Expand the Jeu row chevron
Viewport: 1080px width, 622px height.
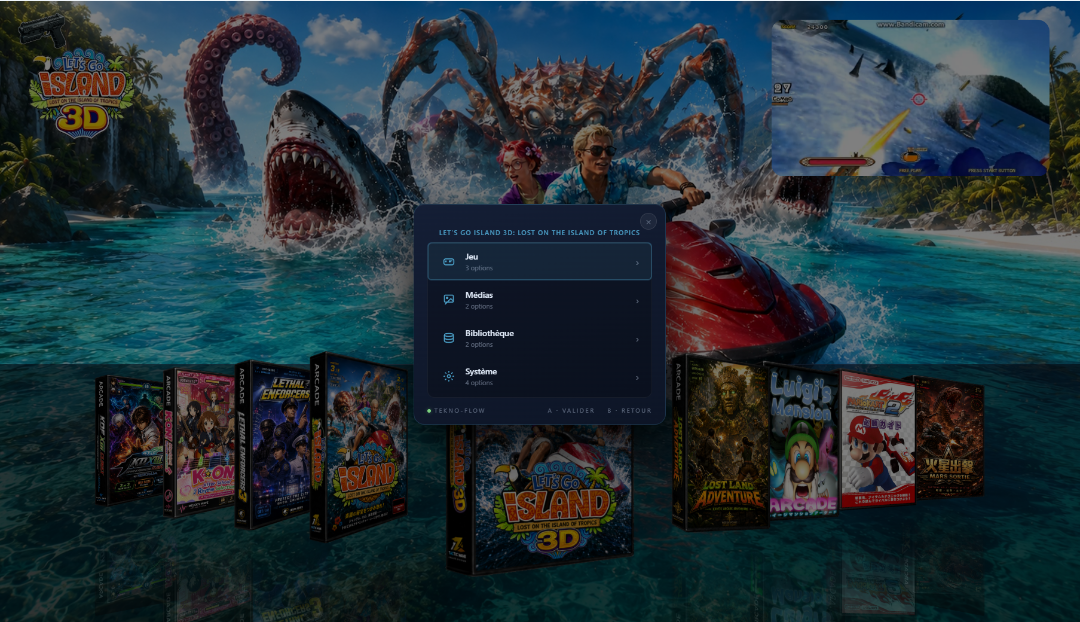[x=637, y=262]
